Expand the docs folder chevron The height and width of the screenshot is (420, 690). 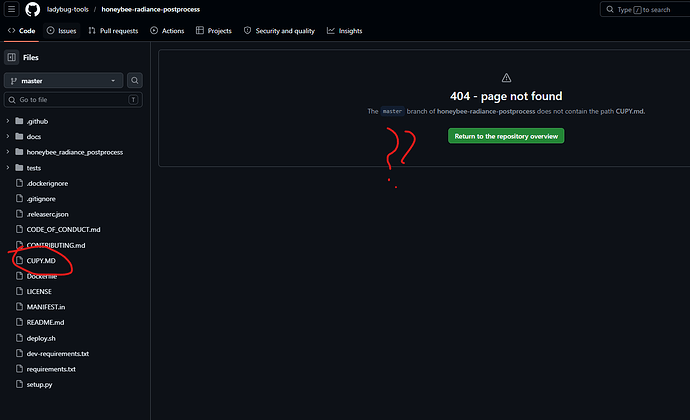7,136
